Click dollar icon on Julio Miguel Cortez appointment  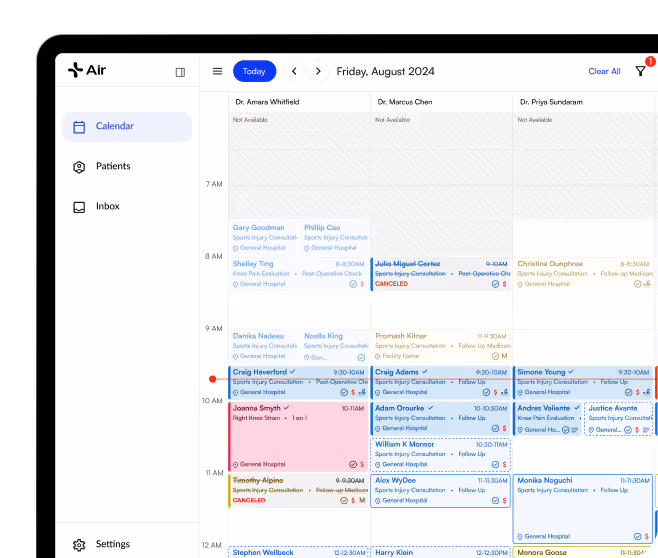[504, 284]
